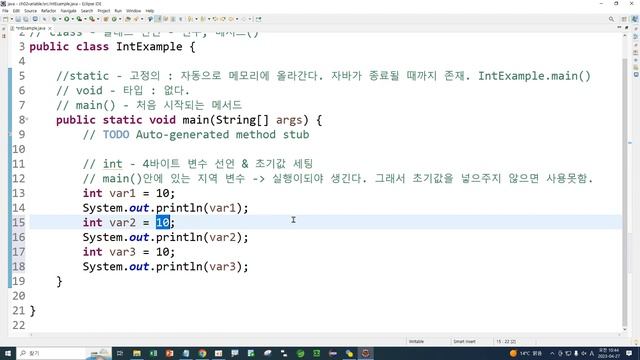Image resolution: width=640 pixels, height=360 pixels.
Task: Open the Search menu
Action: click(x=87, y=11)
